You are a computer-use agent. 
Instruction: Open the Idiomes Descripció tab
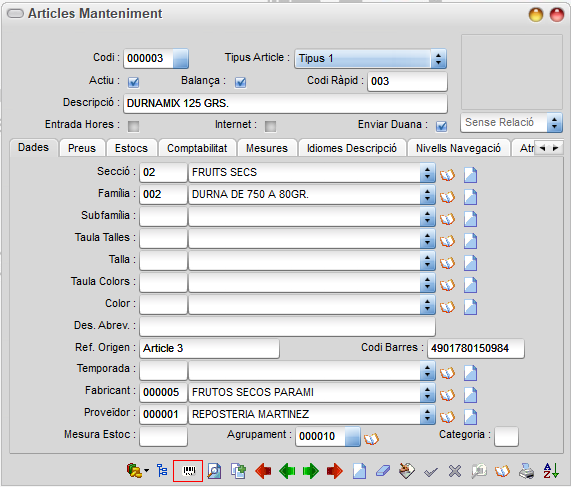(352, 148)
